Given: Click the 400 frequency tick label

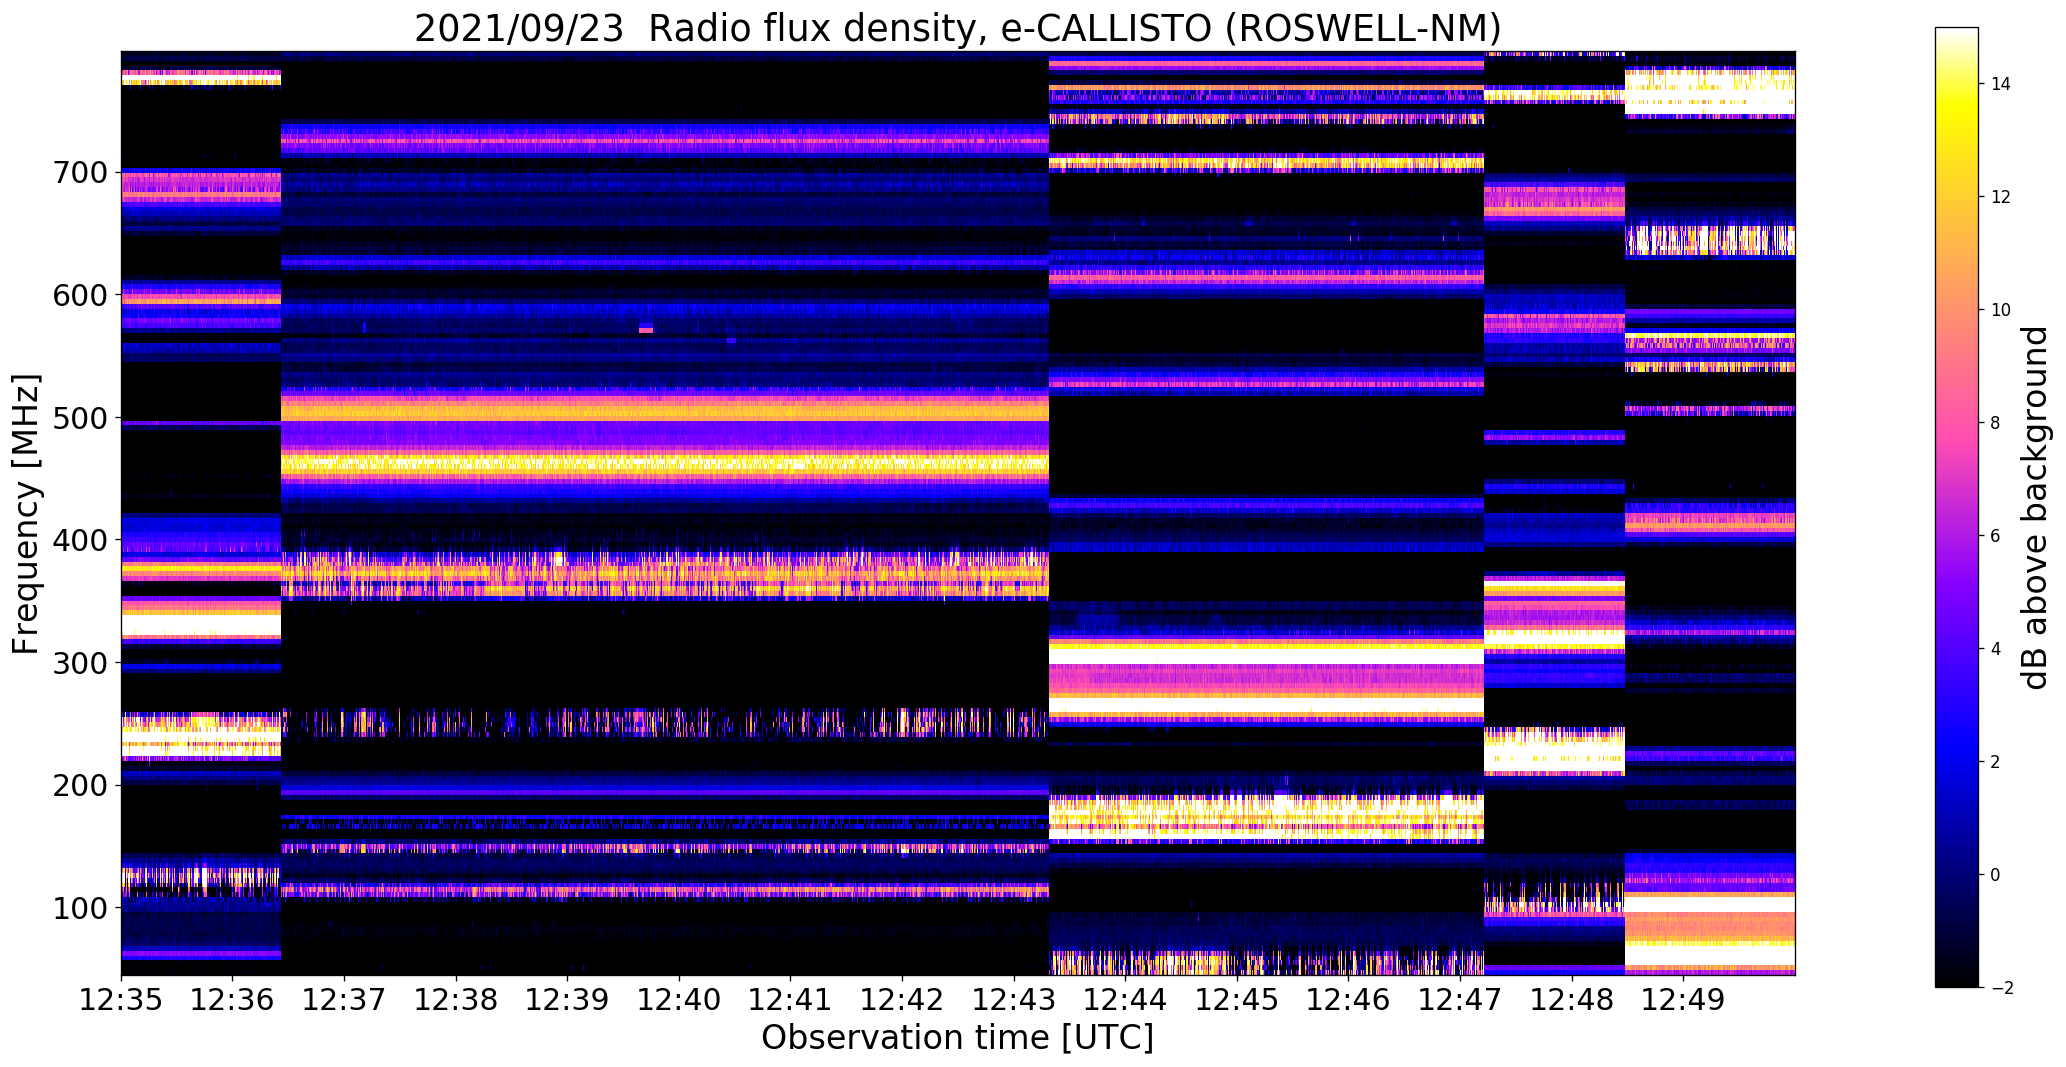Looking at the screenshot, I should coord(78,541).
